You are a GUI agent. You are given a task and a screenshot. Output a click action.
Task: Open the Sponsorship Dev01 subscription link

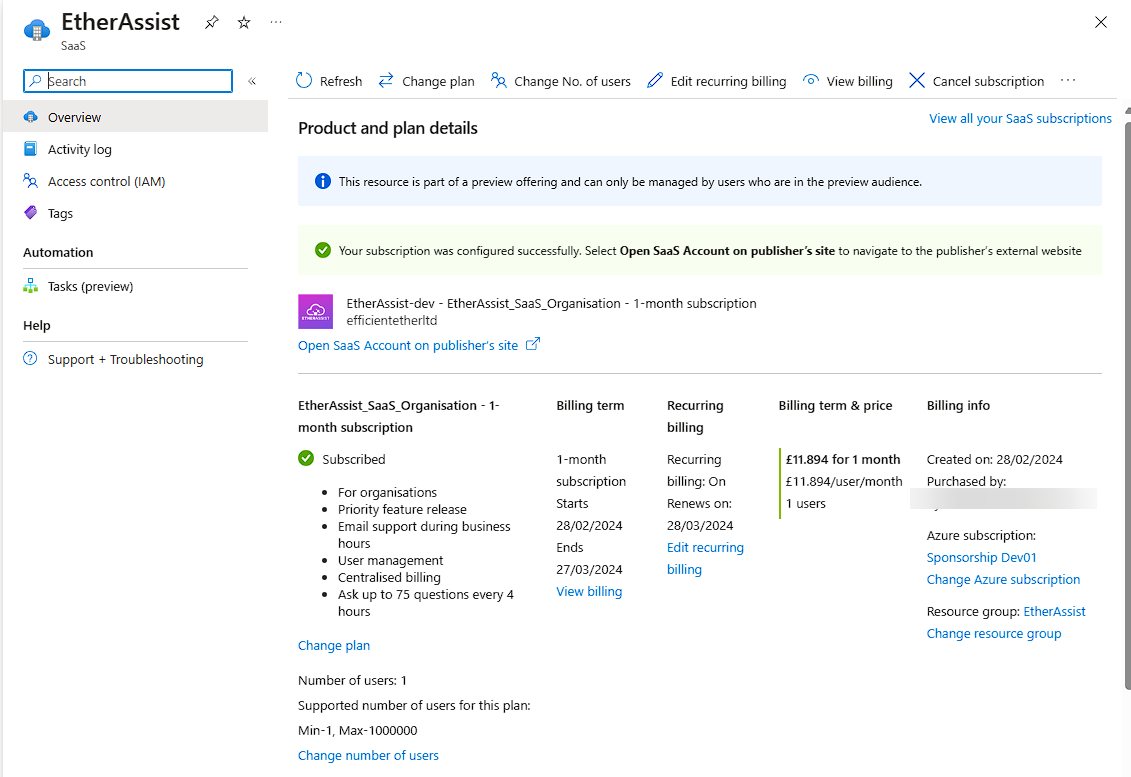[982, 558]
